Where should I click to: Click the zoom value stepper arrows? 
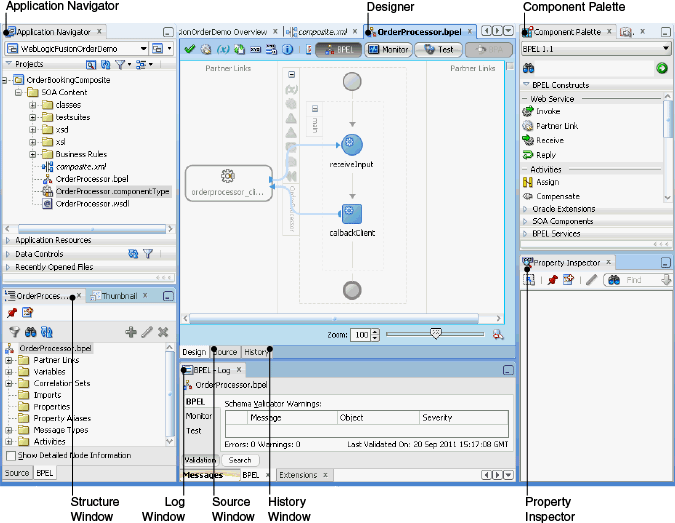[375, 335]
